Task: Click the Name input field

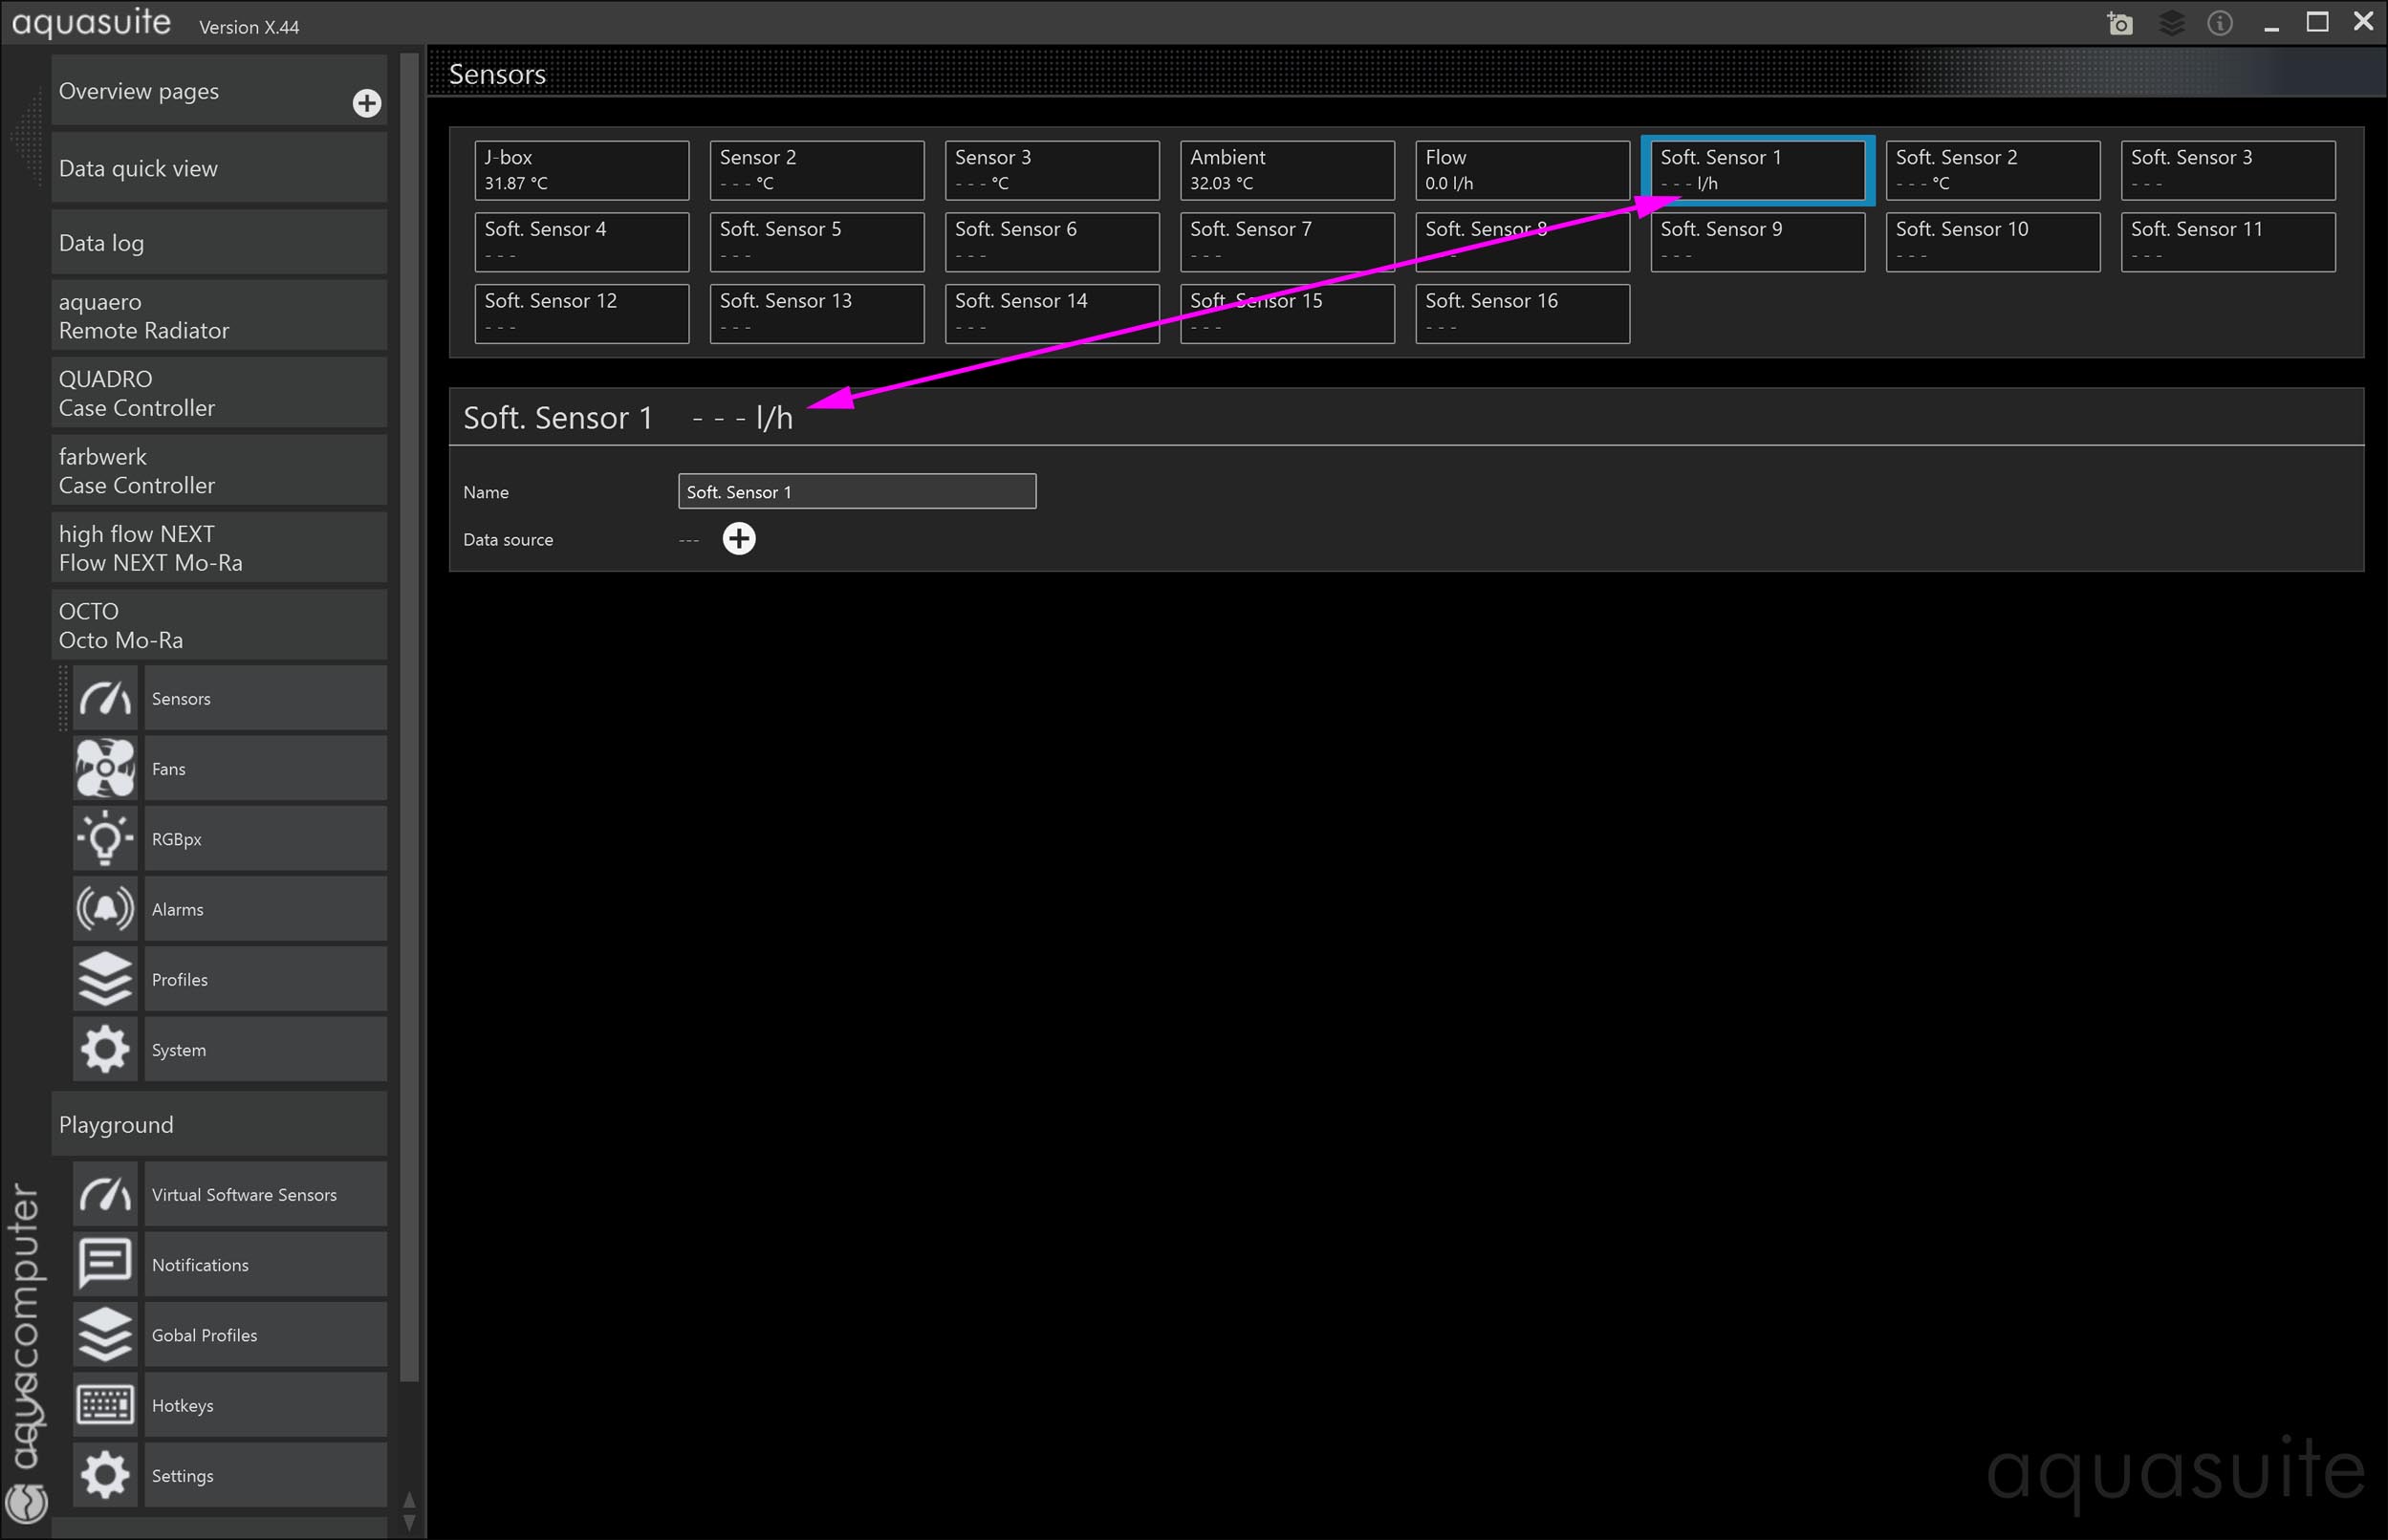Action: [x=857, y=491]
